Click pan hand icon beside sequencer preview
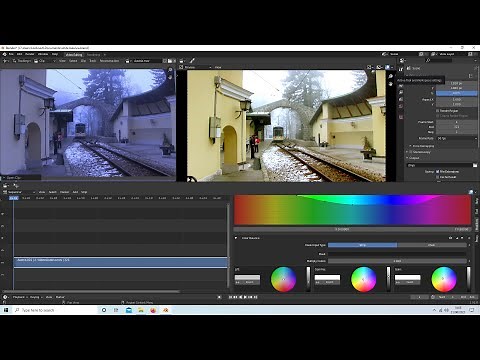The image size is (480, 360). tap(390, 84)
